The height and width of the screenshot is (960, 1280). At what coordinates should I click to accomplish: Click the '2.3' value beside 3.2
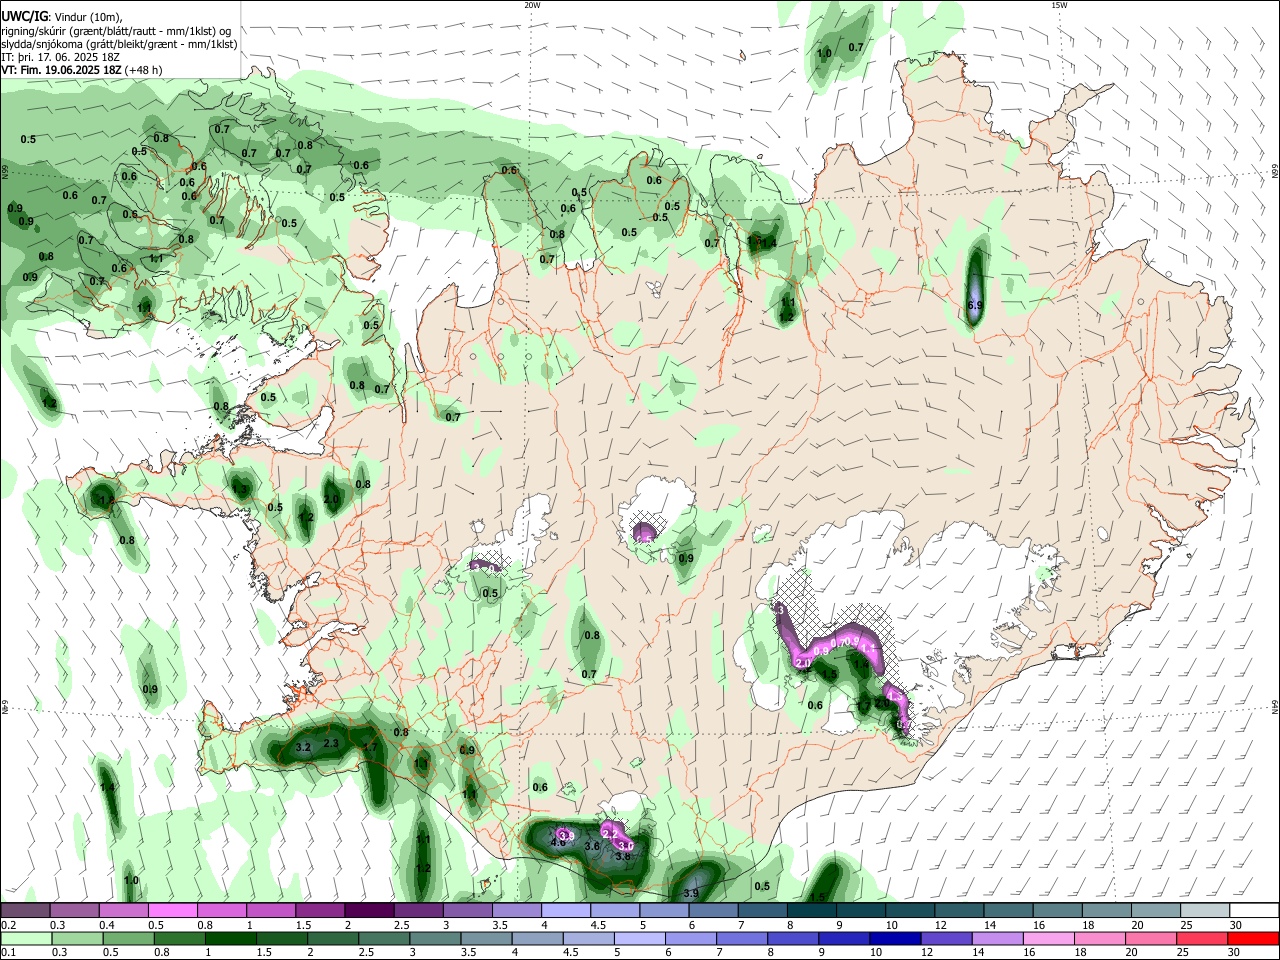[332, 743]
